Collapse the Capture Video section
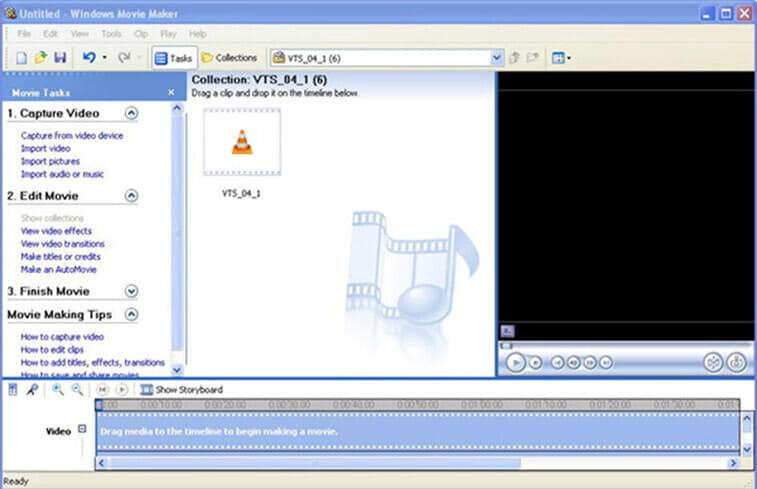Image resolution: width=757 pixels, height=489 pixels. pos(131,113)
